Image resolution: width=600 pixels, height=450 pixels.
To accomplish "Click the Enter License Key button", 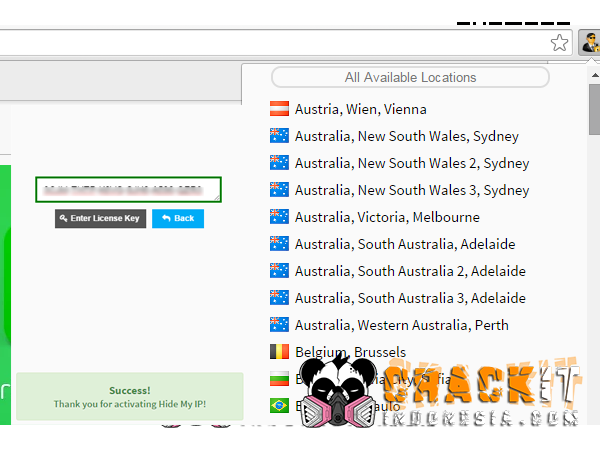I will click(100, 218).
